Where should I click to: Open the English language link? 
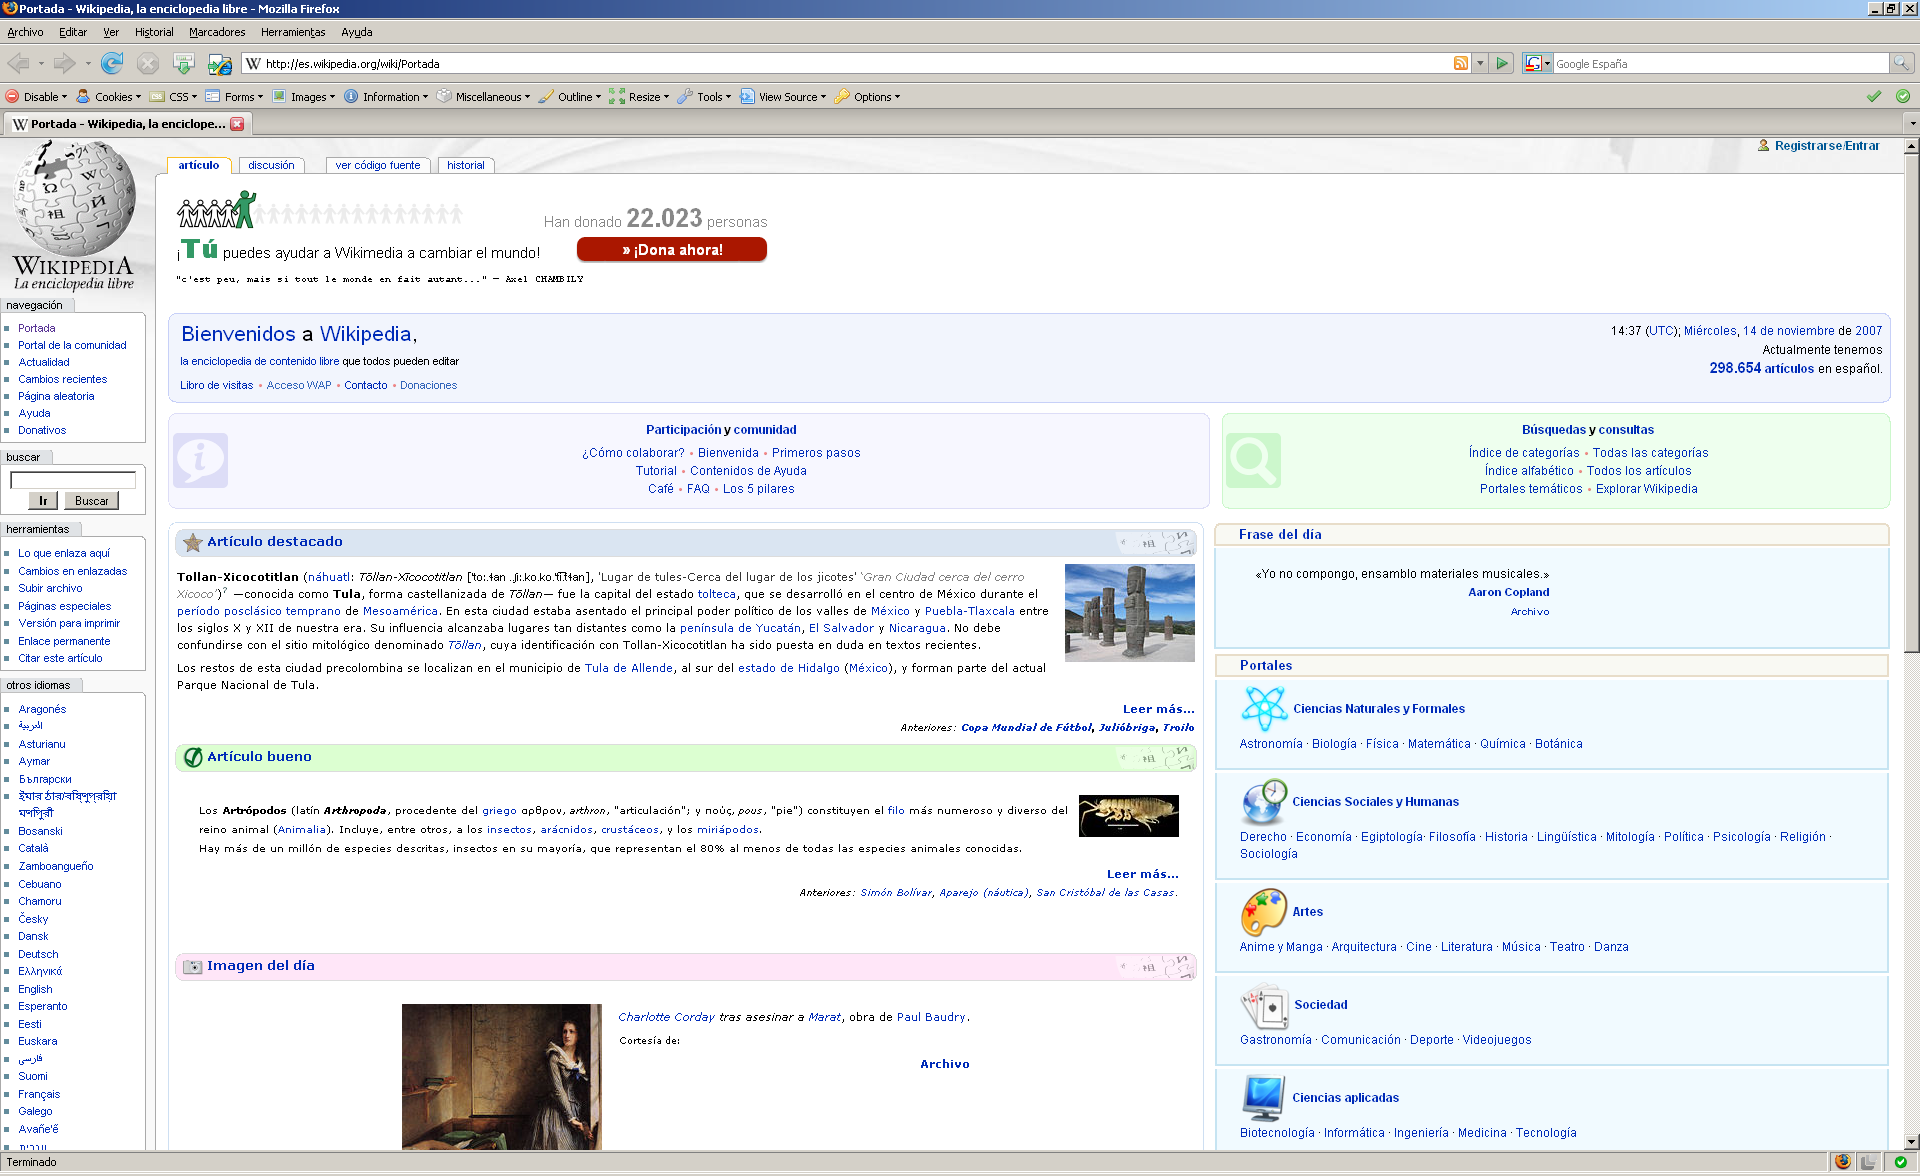coord(35,989)
